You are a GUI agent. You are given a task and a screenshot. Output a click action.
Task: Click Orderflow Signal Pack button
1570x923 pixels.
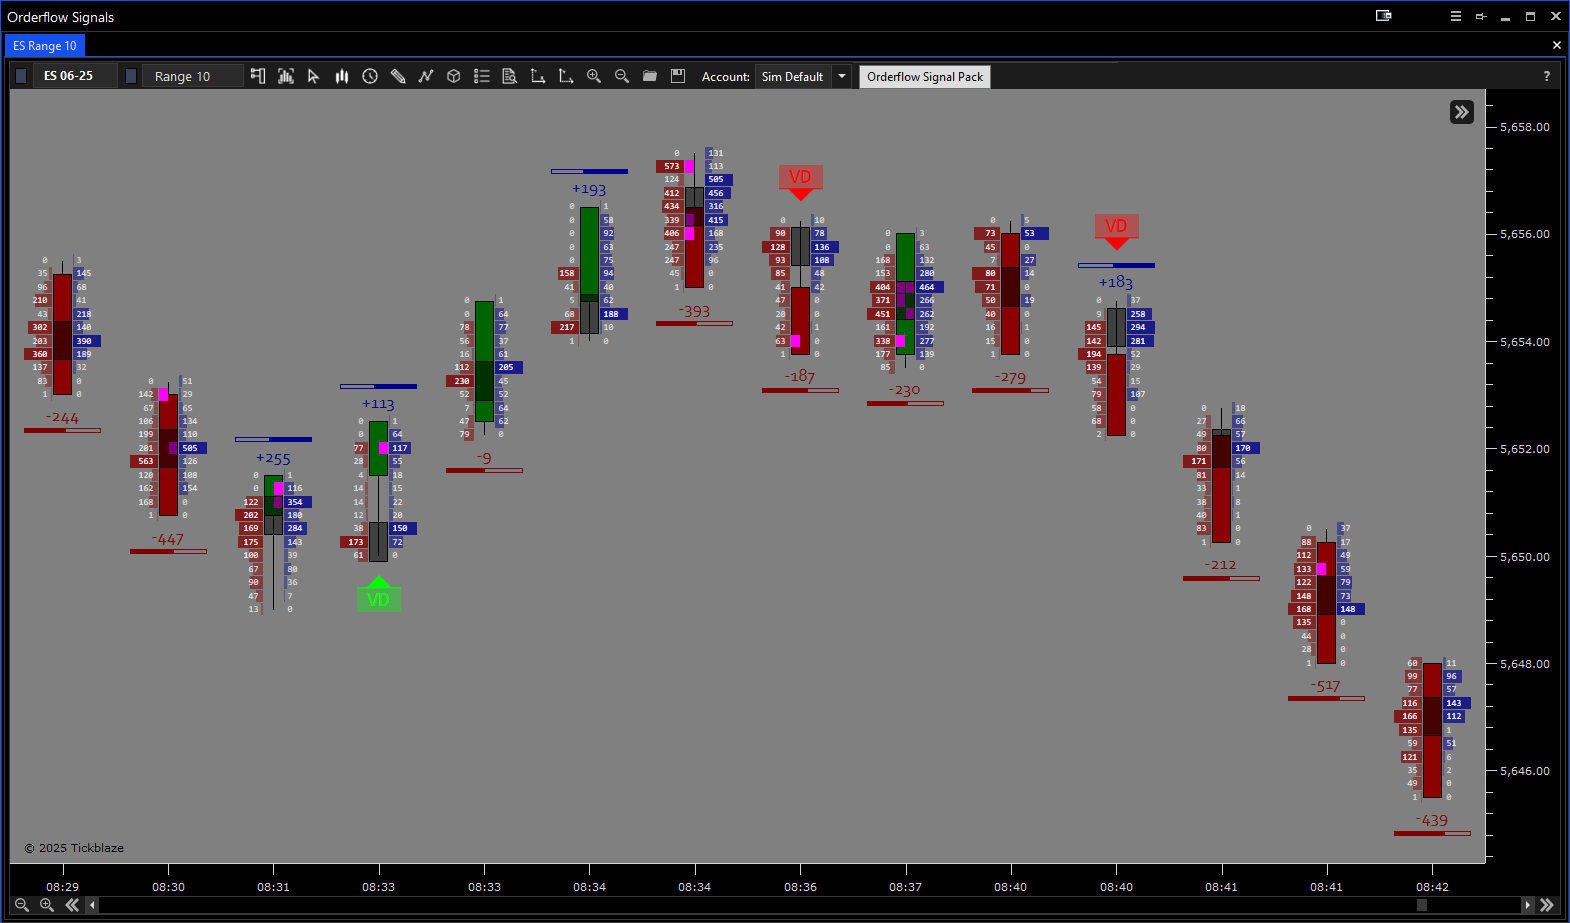tap(925, 77)
